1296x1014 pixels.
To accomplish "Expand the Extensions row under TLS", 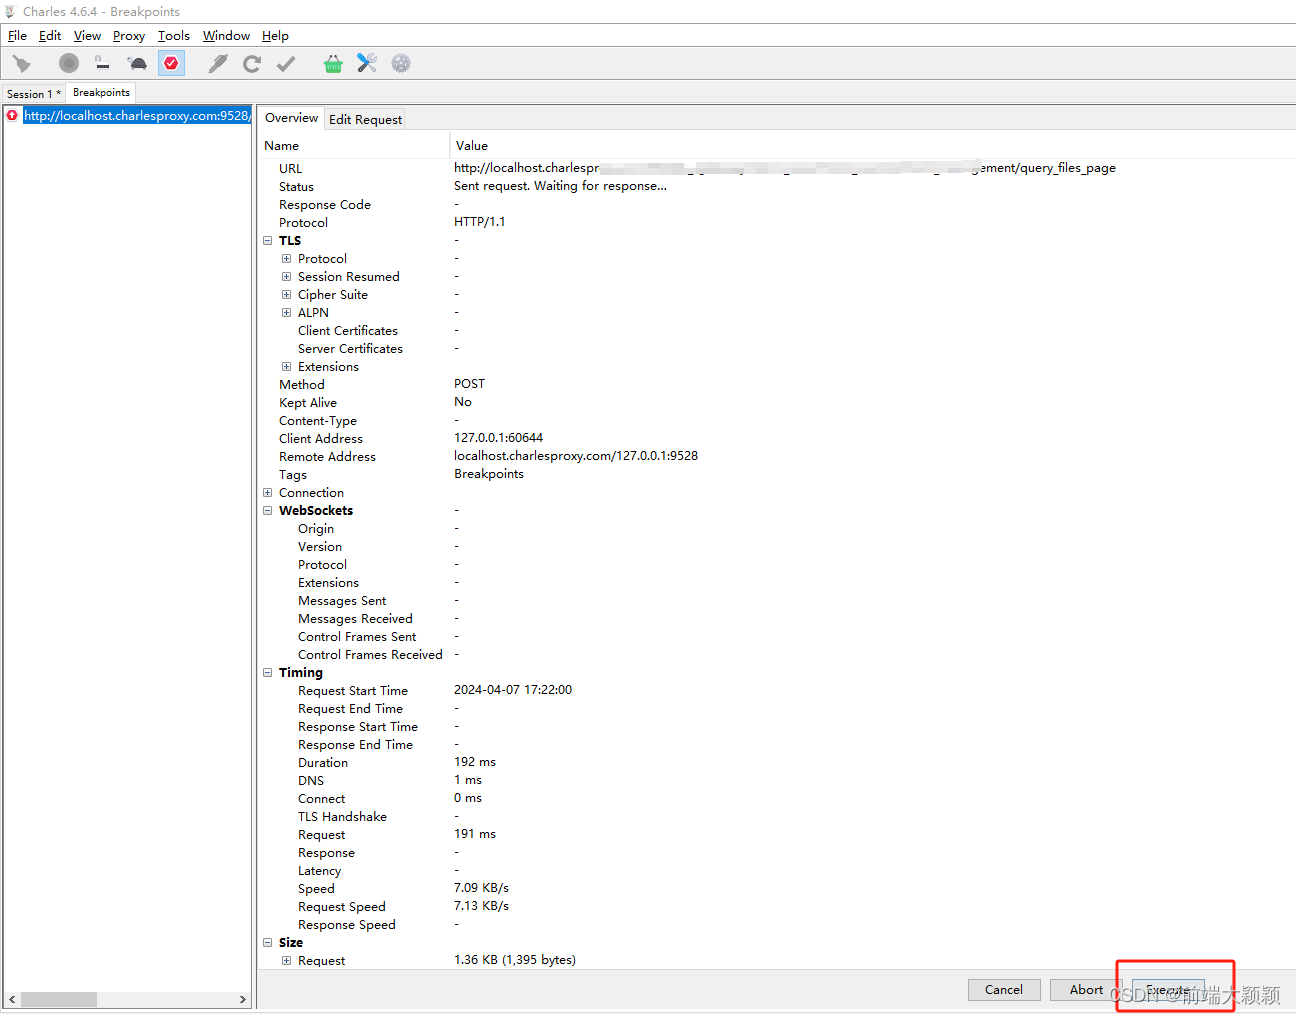I will tap(286, 367).
